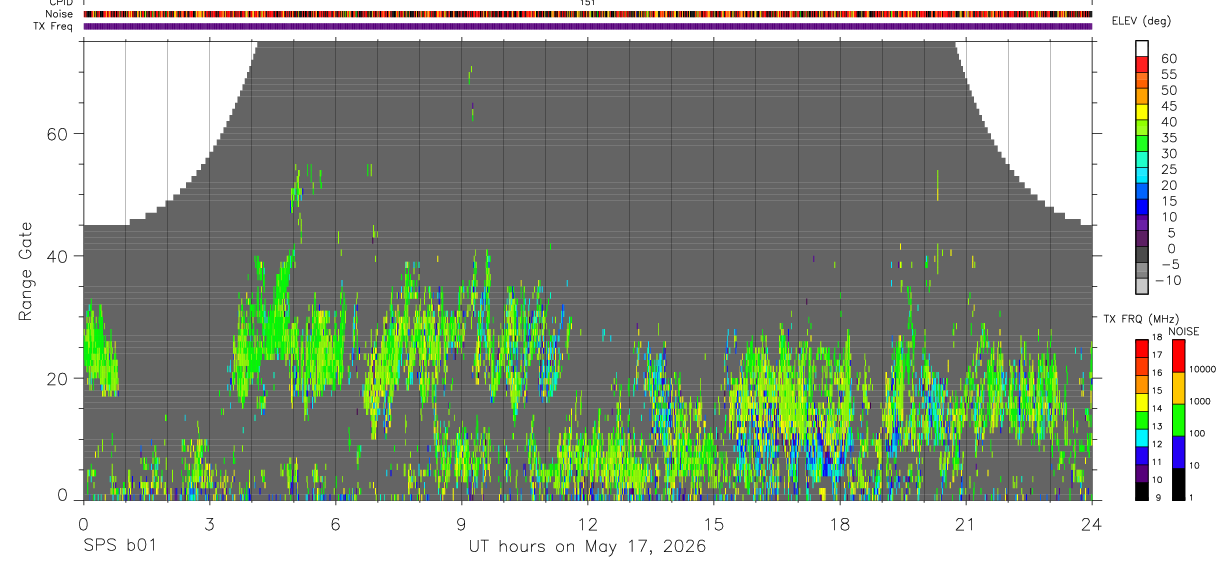Click the 'ELEV (deg)' legend title
Screen dimensions: 1228x567
(x=1142, y=21)
